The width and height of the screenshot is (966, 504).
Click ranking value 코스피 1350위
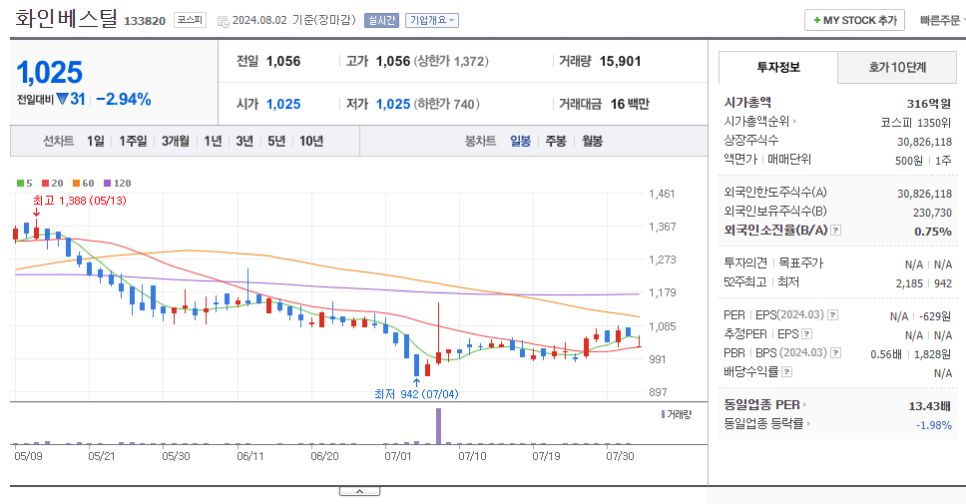(915, 123)
